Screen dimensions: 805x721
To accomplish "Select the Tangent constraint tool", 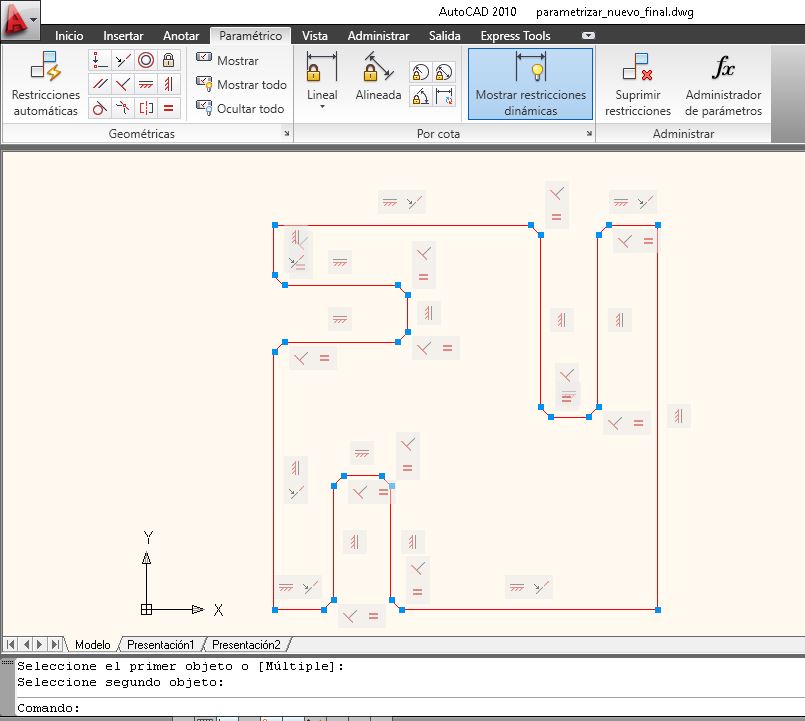I will 100,108.
